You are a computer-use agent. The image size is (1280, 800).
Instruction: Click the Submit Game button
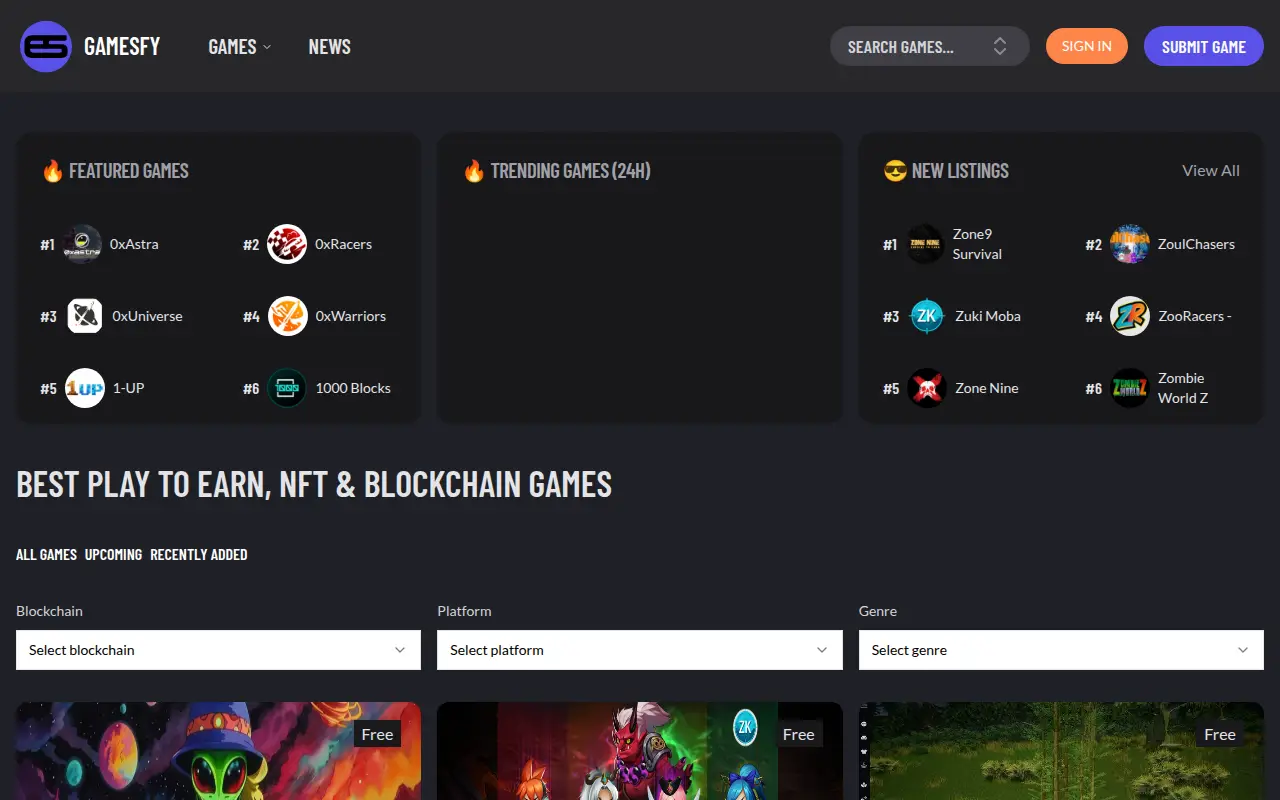click(1204, 46)
